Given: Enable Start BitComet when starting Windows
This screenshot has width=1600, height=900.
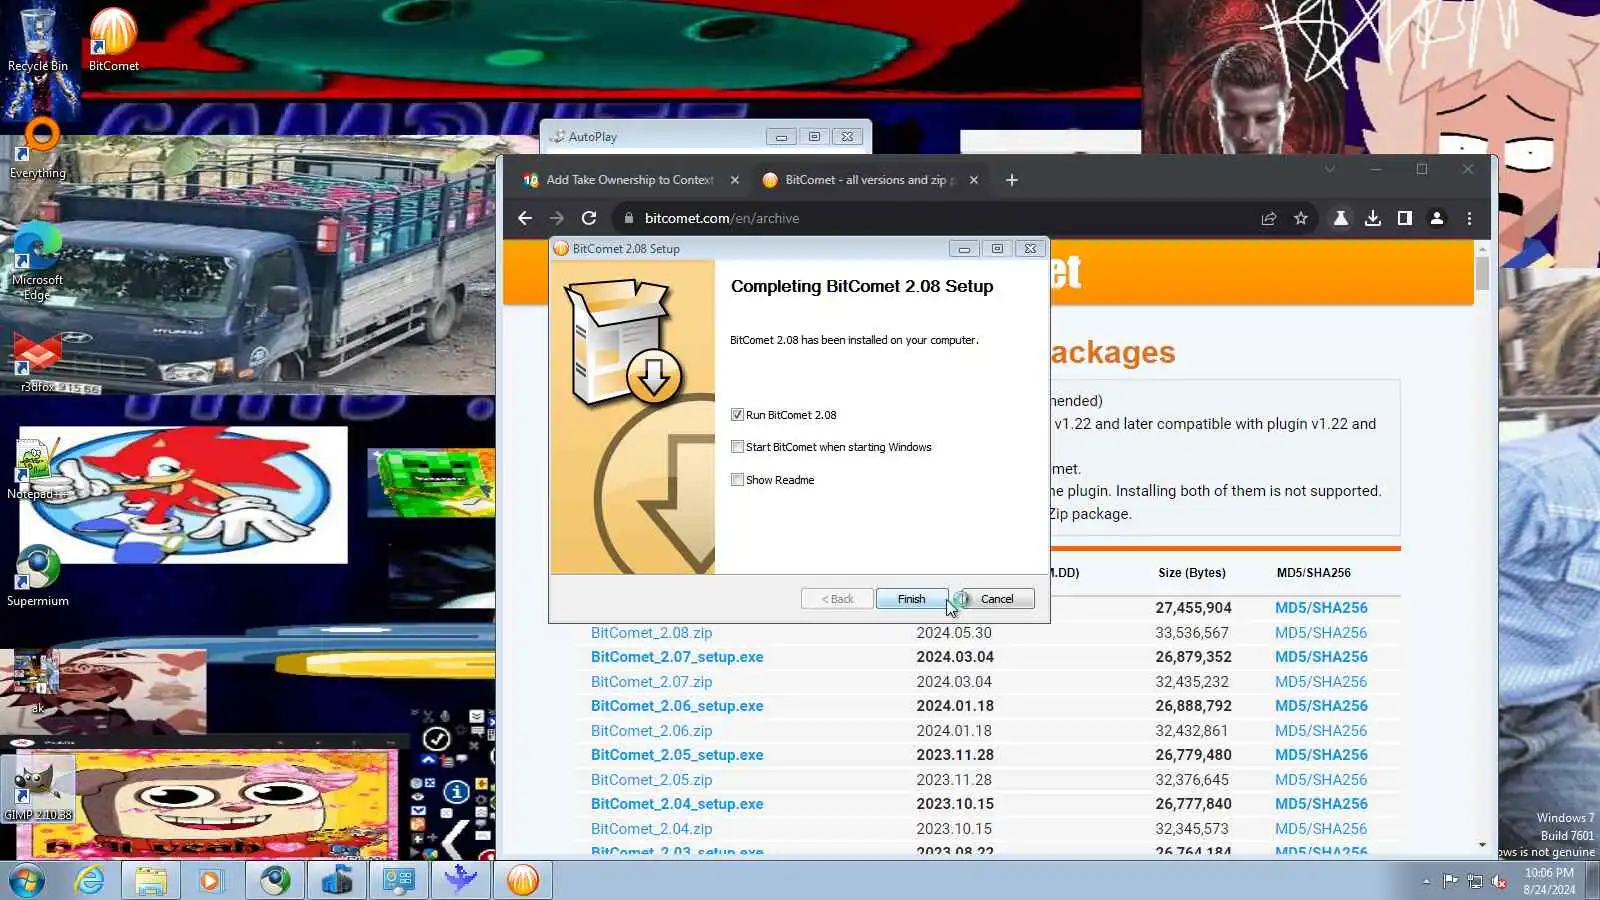Looking at the screenshot, I should 737,447.
